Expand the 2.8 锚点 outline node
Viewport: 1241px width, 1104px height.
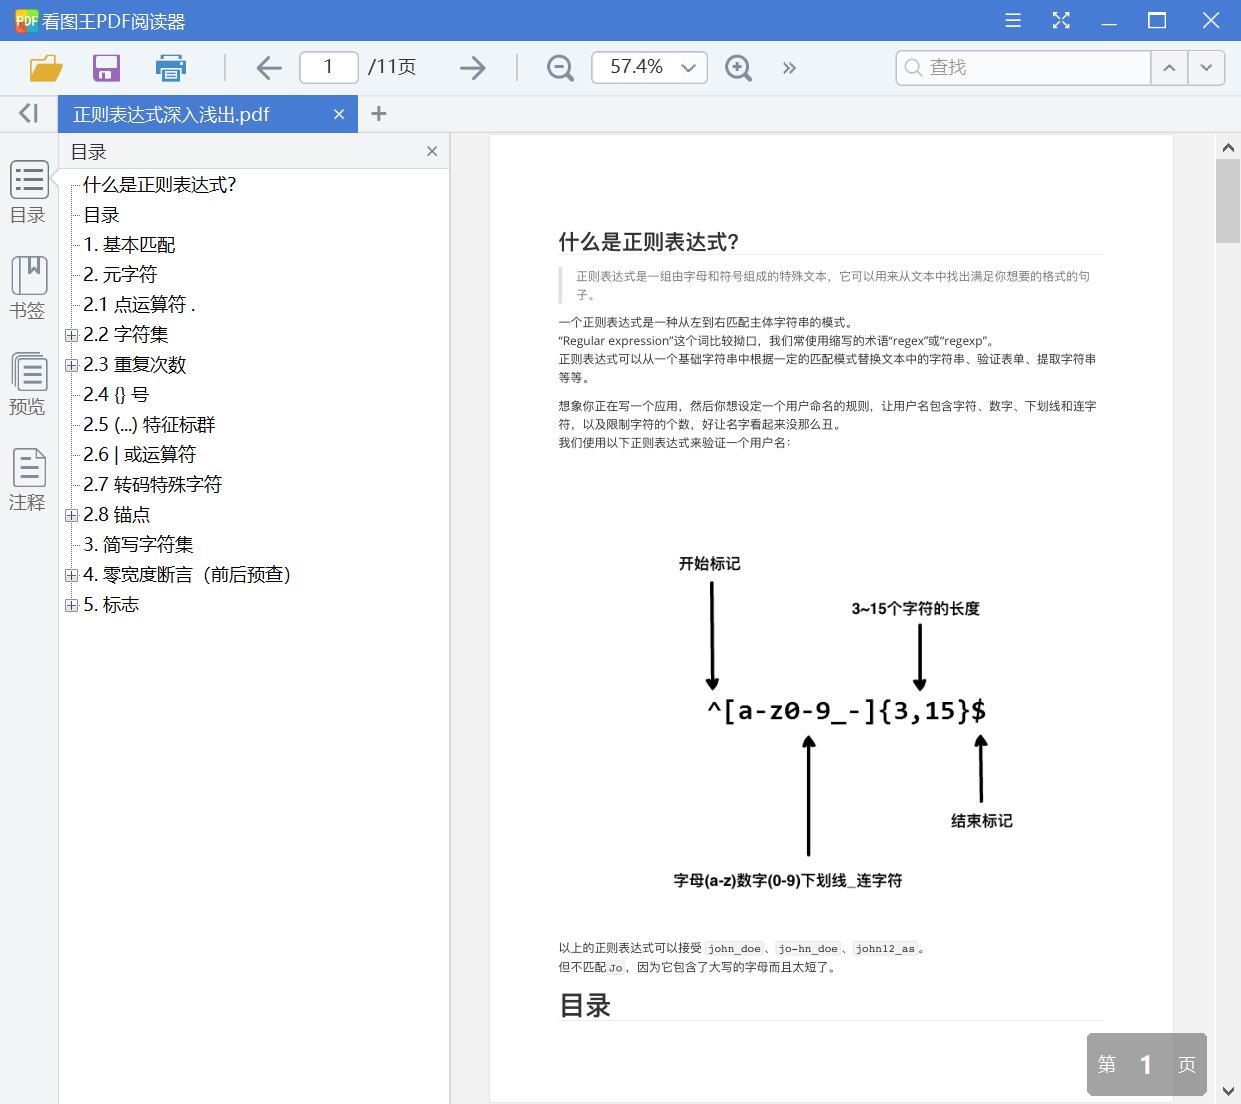[71, 515]
